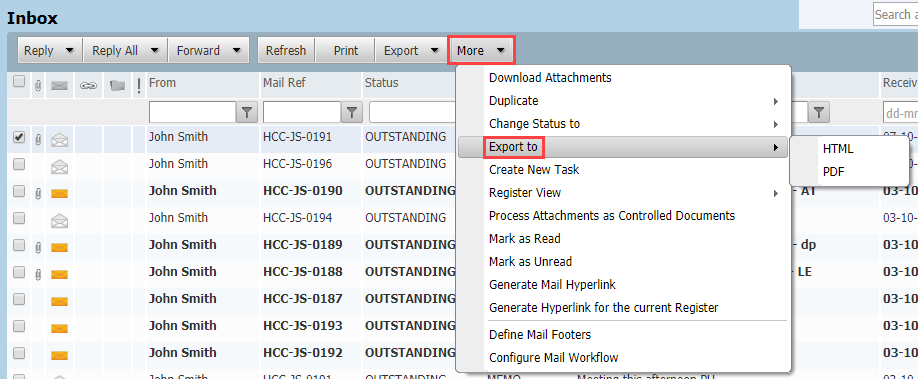Click unread envelope icon in HCC-JS-0187 row
Image resolution: width=918 pixels, height=379 pixels.
click(x=59, y=301)
